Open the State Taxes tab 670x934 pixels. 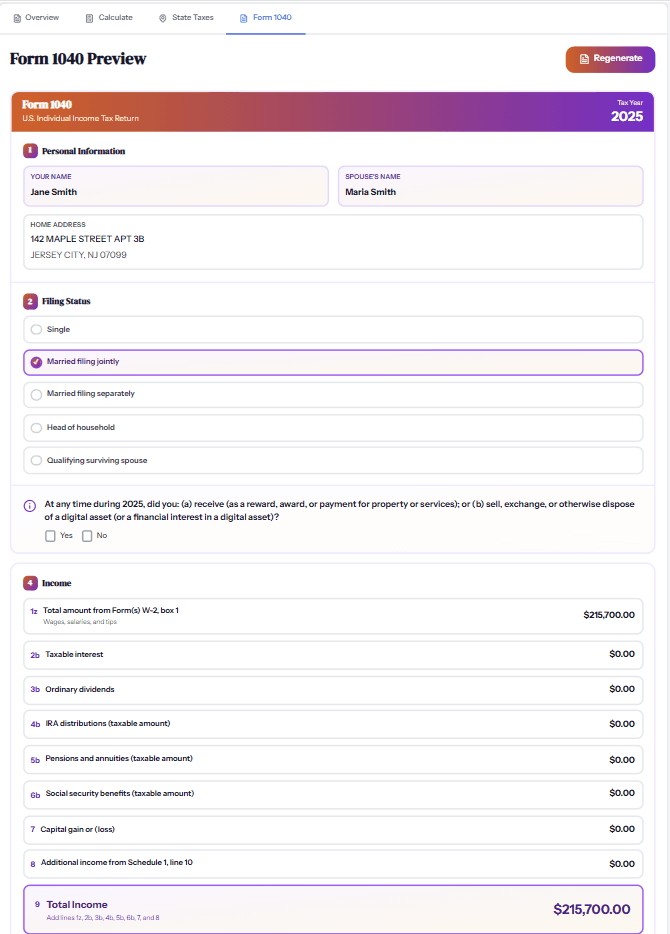click(186, 17)
